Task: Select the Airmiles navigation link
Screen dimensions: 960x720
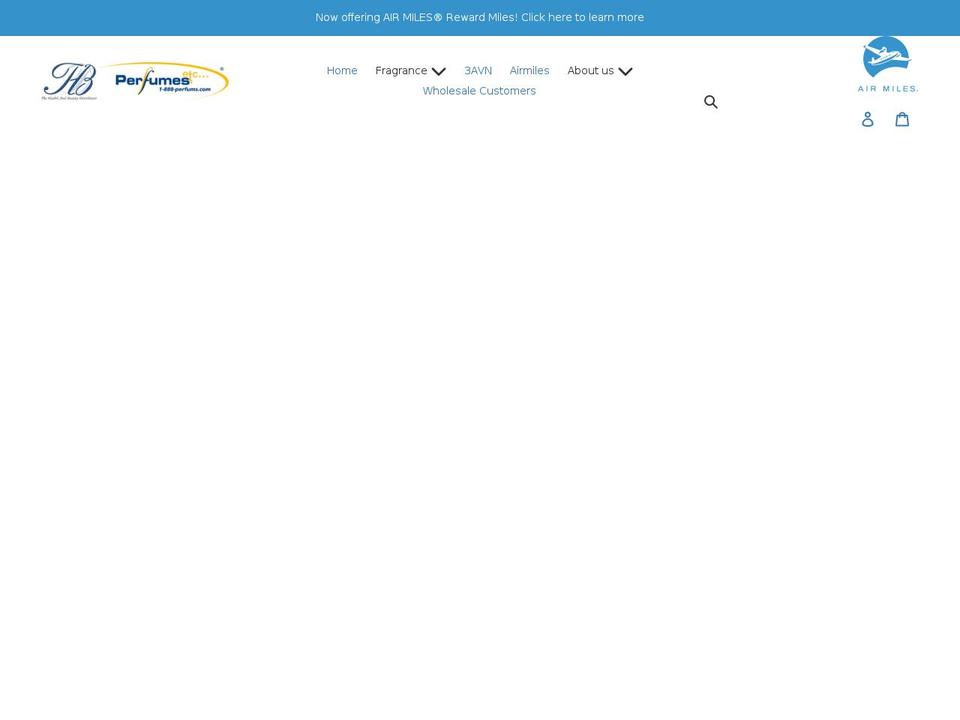Action: pos(529,71)
